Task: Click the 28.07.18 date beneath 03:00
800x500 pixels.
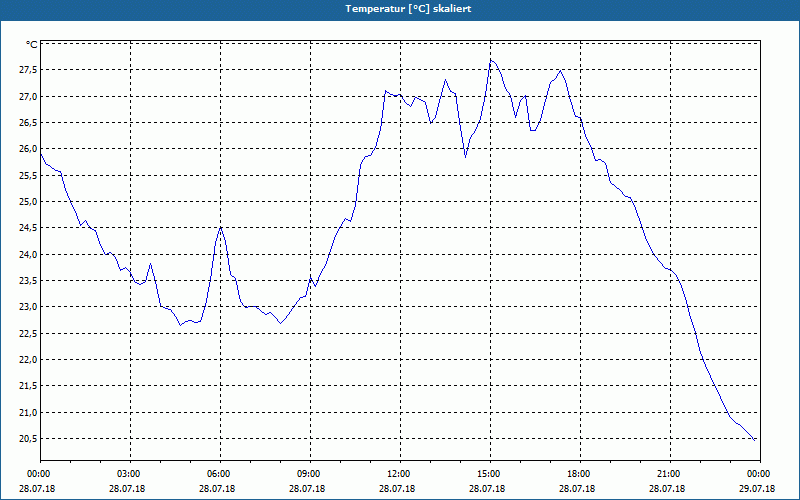Action: [127, 489]
